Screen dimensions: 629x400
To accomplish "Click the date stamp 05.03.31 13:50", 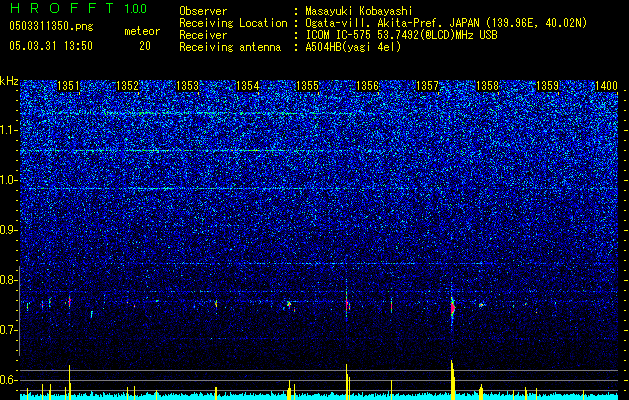I will coord(51,46).
